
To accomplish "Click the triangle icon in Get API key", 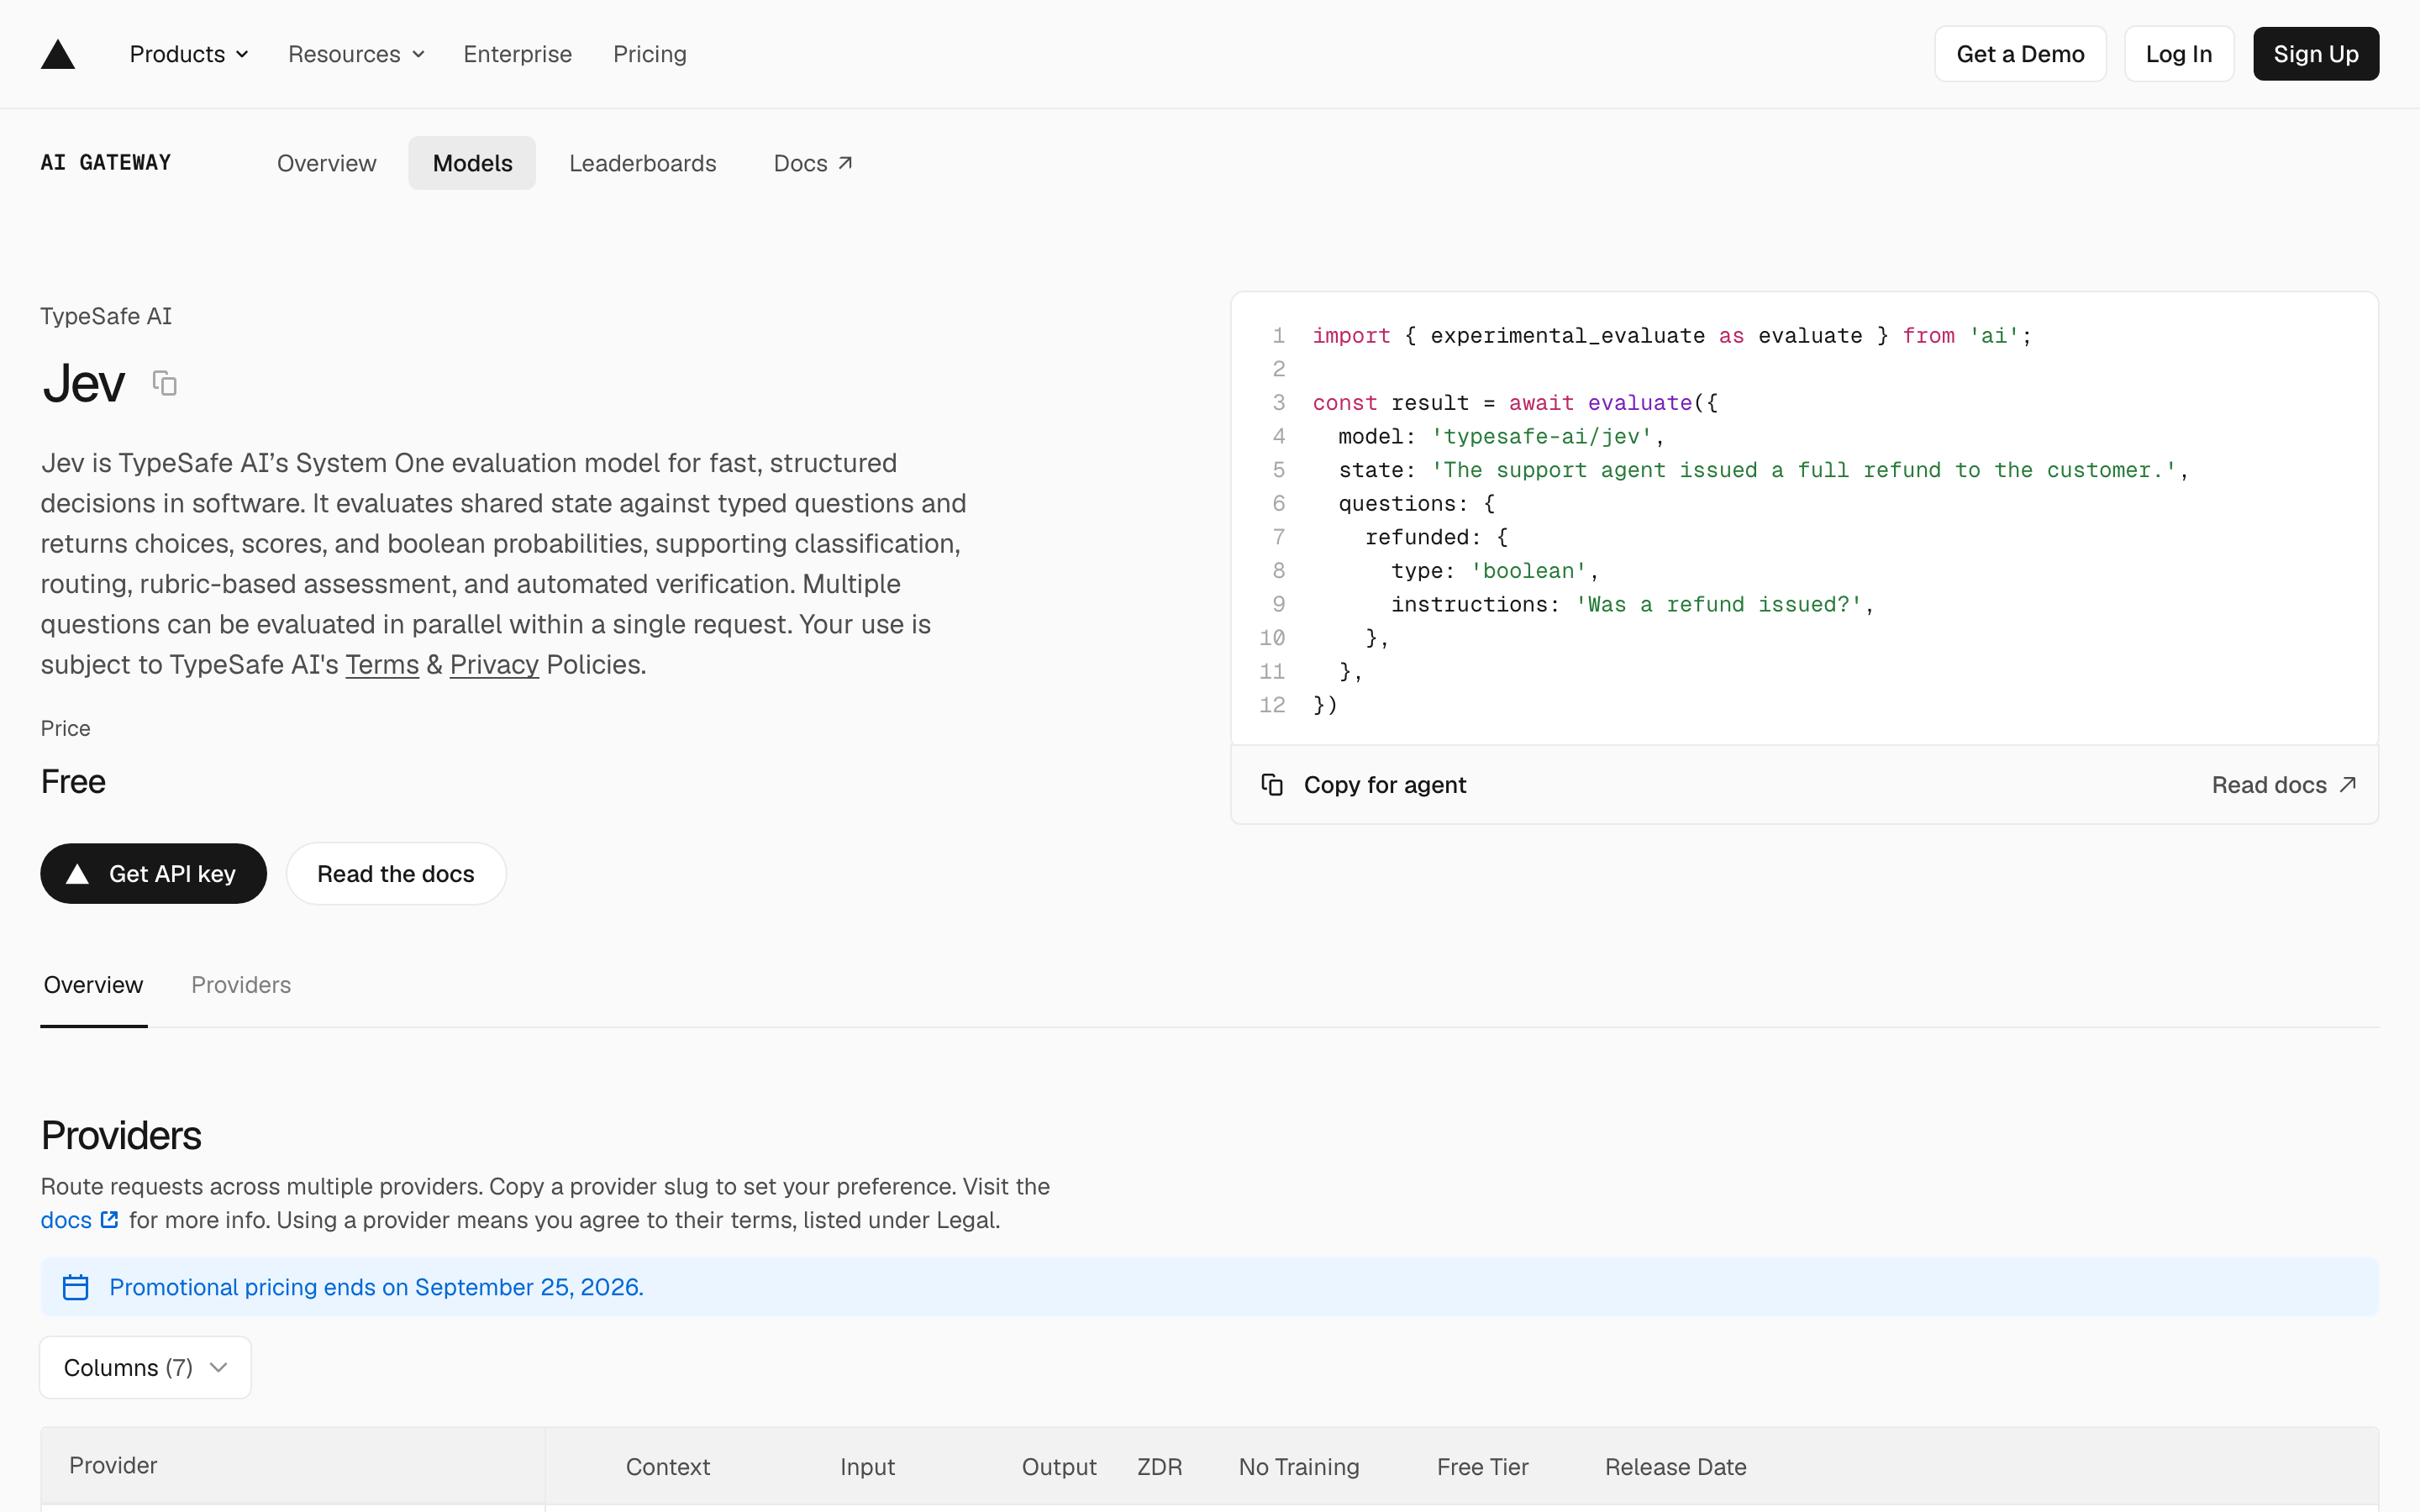I will coord(77,874).
